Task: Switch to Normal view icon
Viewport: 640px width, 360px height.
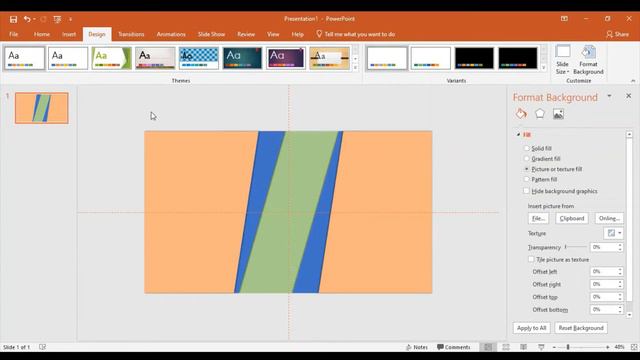Action: click(488, 347)
